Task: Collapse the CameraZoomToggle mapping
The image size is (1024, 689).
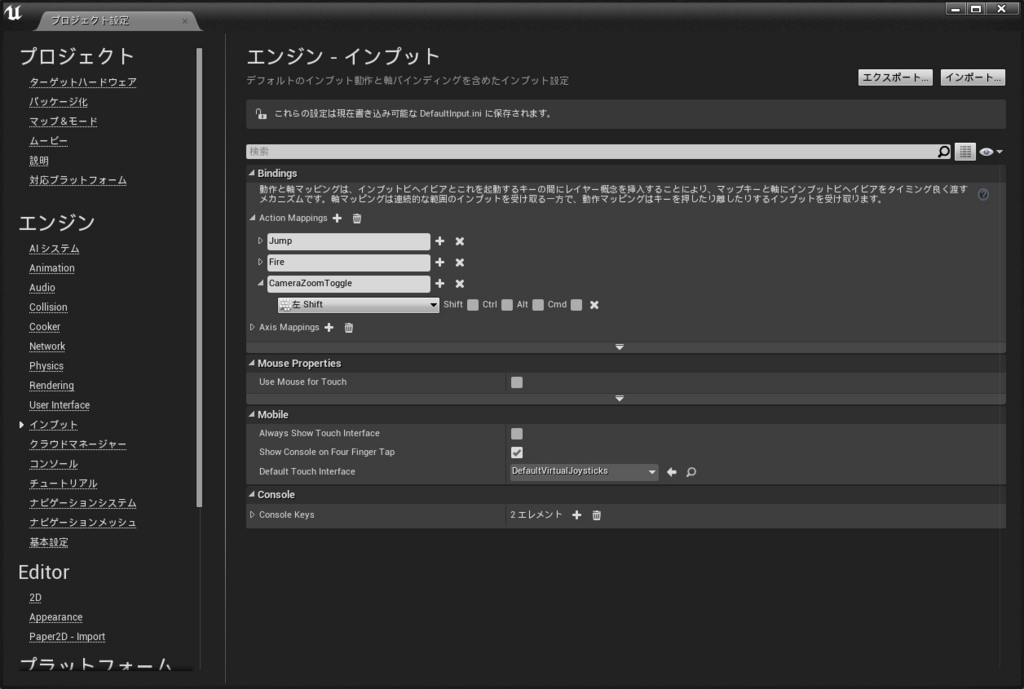Action: (x=260, y=283)
